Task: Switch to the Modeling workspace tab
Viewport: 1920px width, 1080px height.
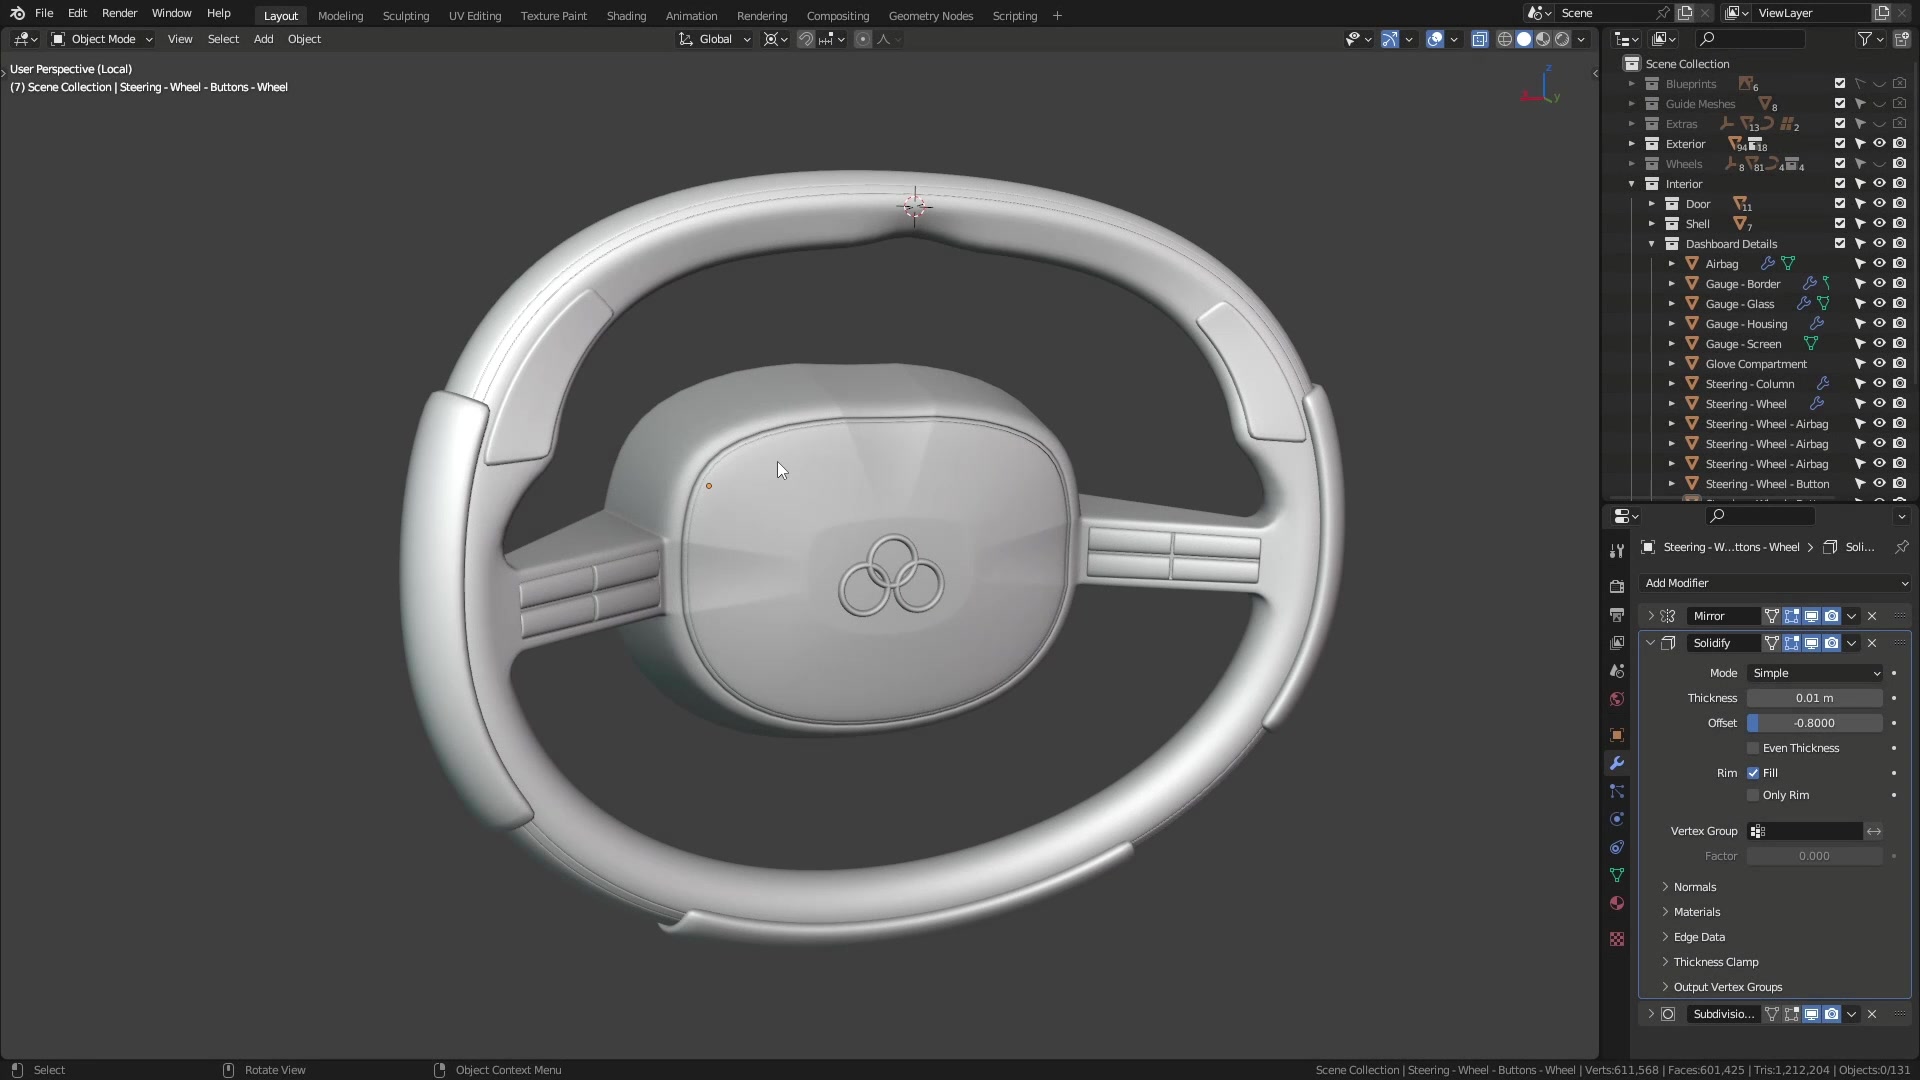Action: click(x=340, y=16)
